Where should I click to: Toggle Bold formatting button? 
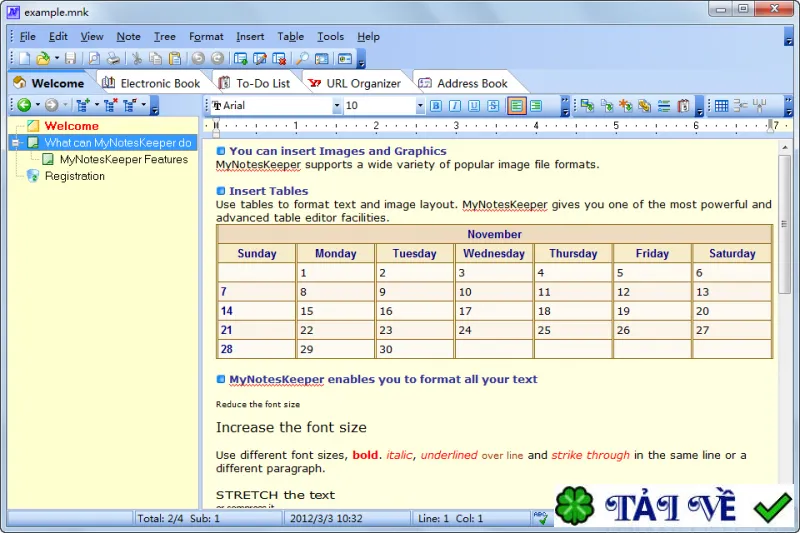pos(436,106)
